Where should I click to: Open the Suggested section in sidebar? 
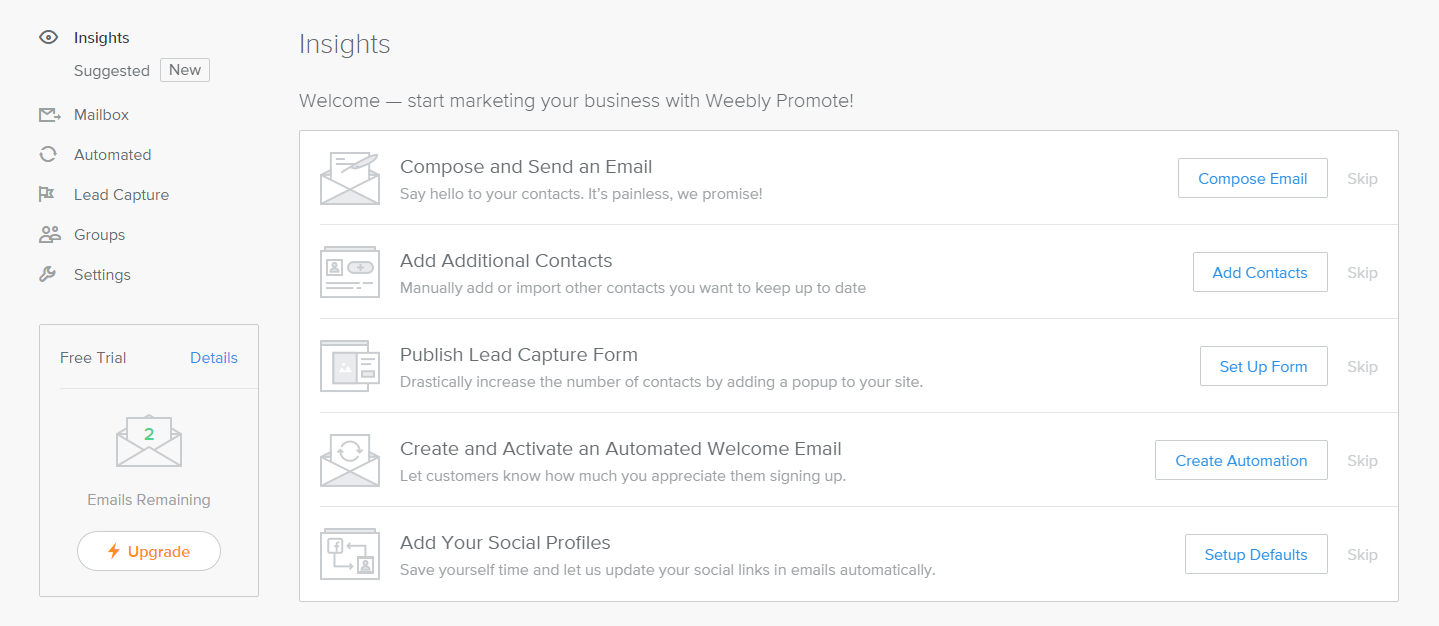(112, 71)
